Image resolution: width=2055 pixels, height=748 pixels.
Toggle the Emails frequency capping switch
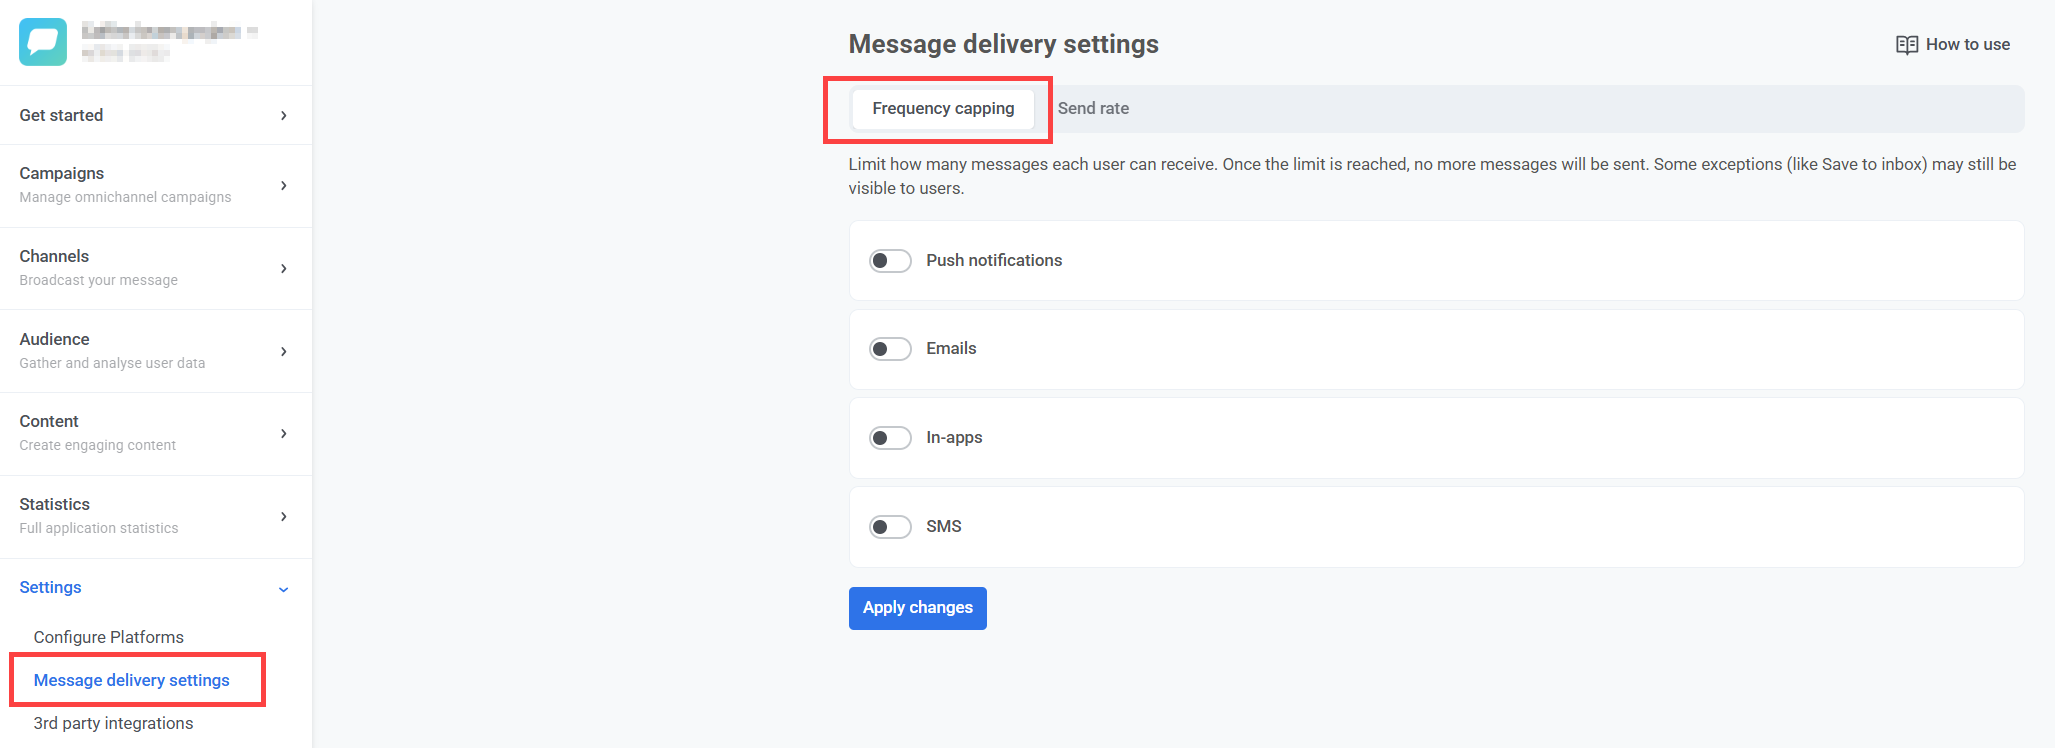(x=889, y=349)
